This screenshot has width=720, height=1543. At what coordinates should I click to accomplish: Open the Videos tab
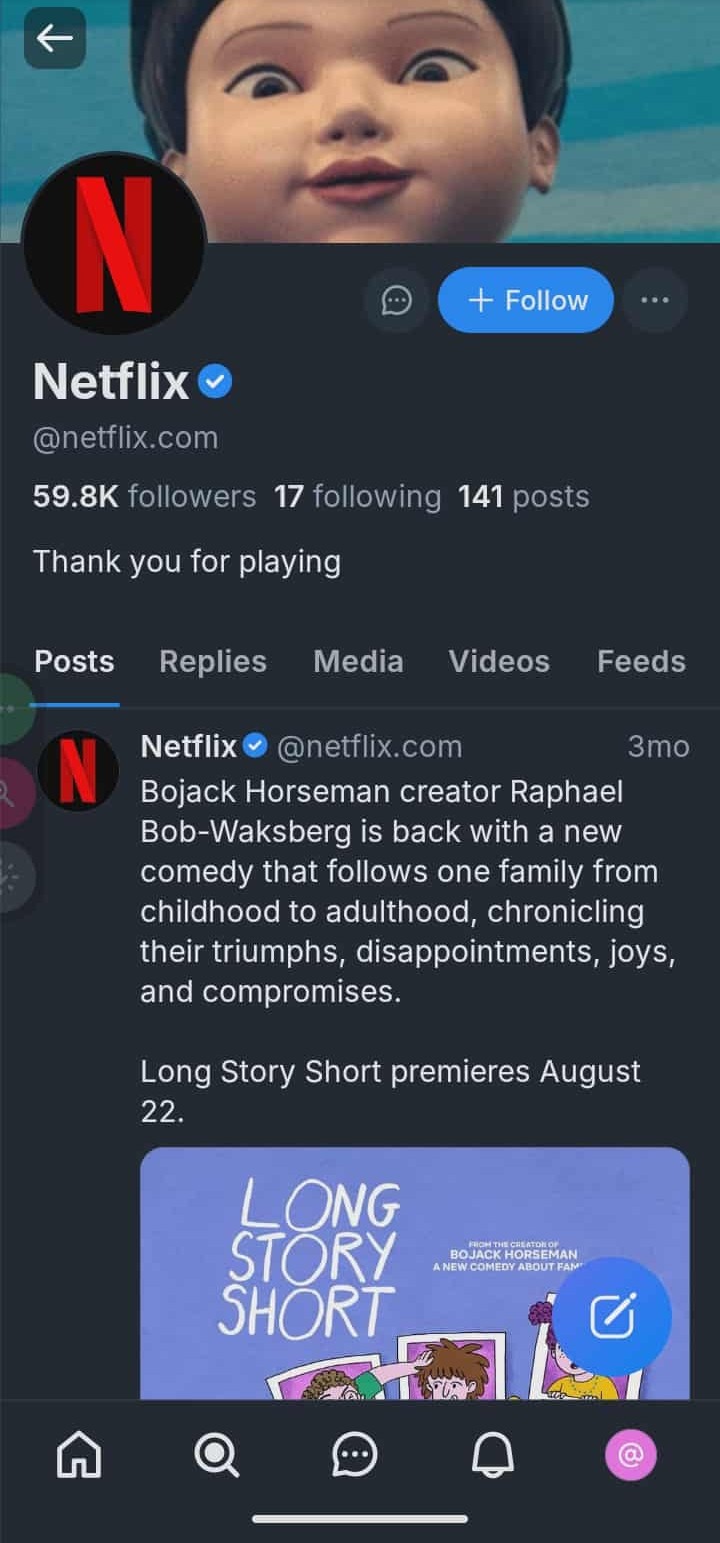coord(499,661)
